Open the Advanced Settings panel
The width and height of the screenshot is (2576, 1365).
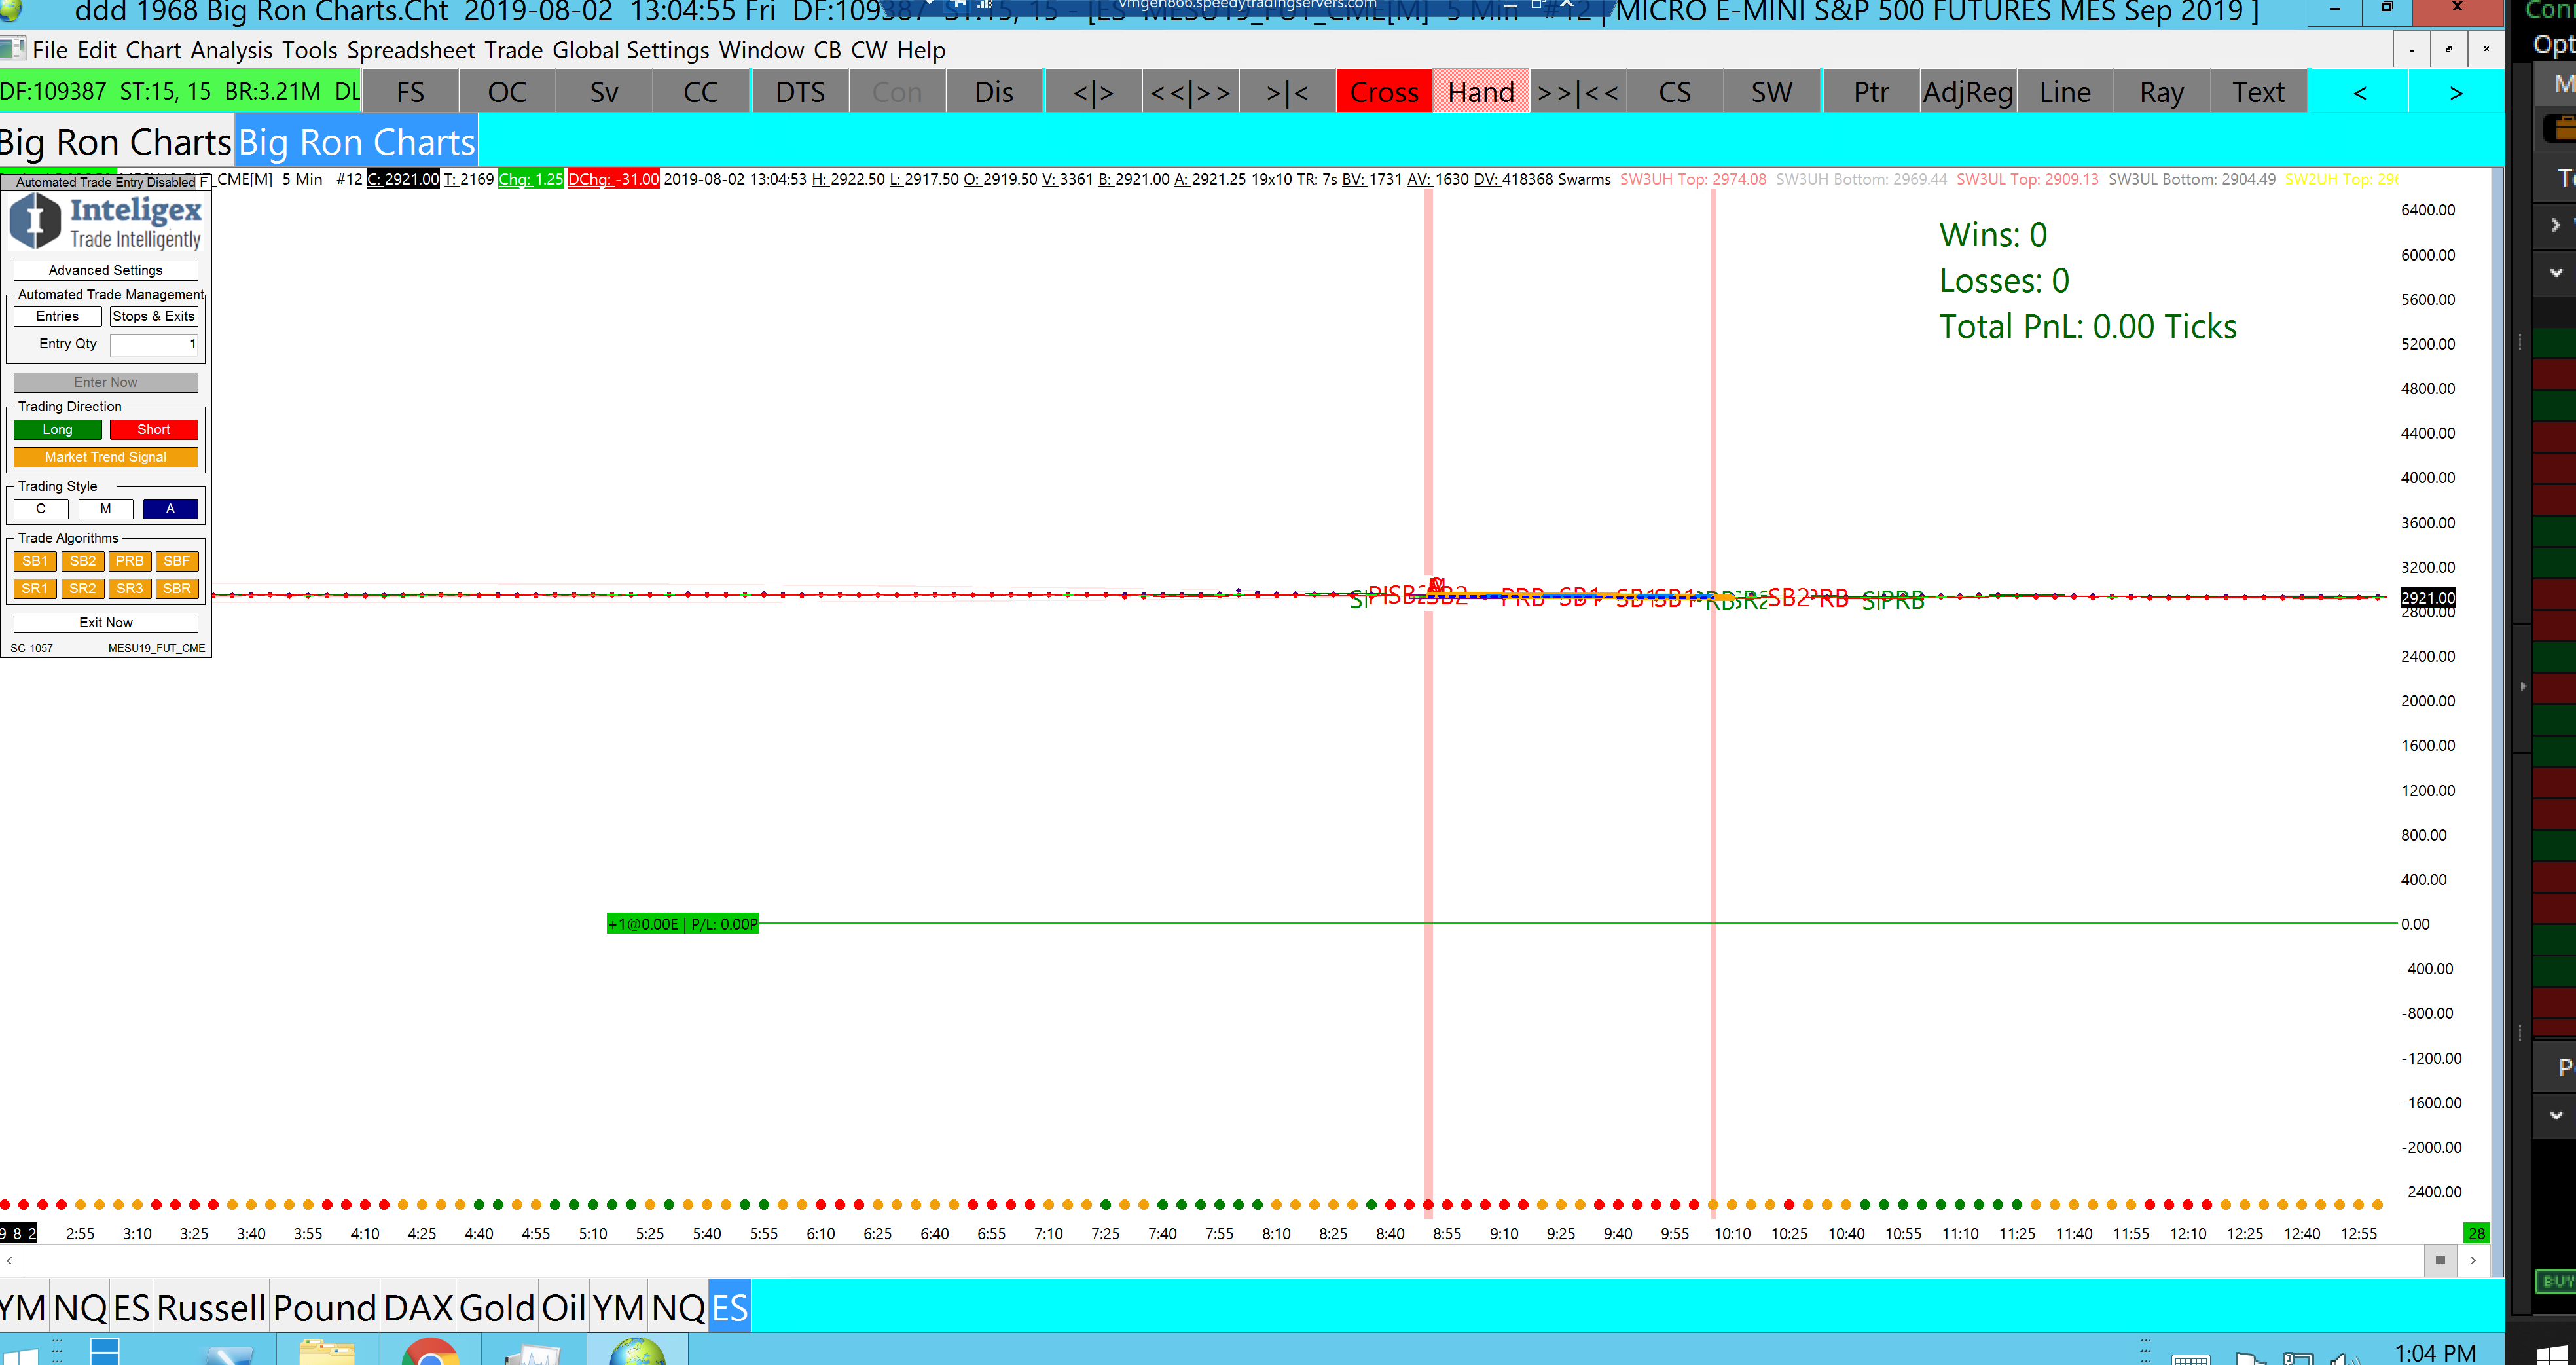point(105,270)
